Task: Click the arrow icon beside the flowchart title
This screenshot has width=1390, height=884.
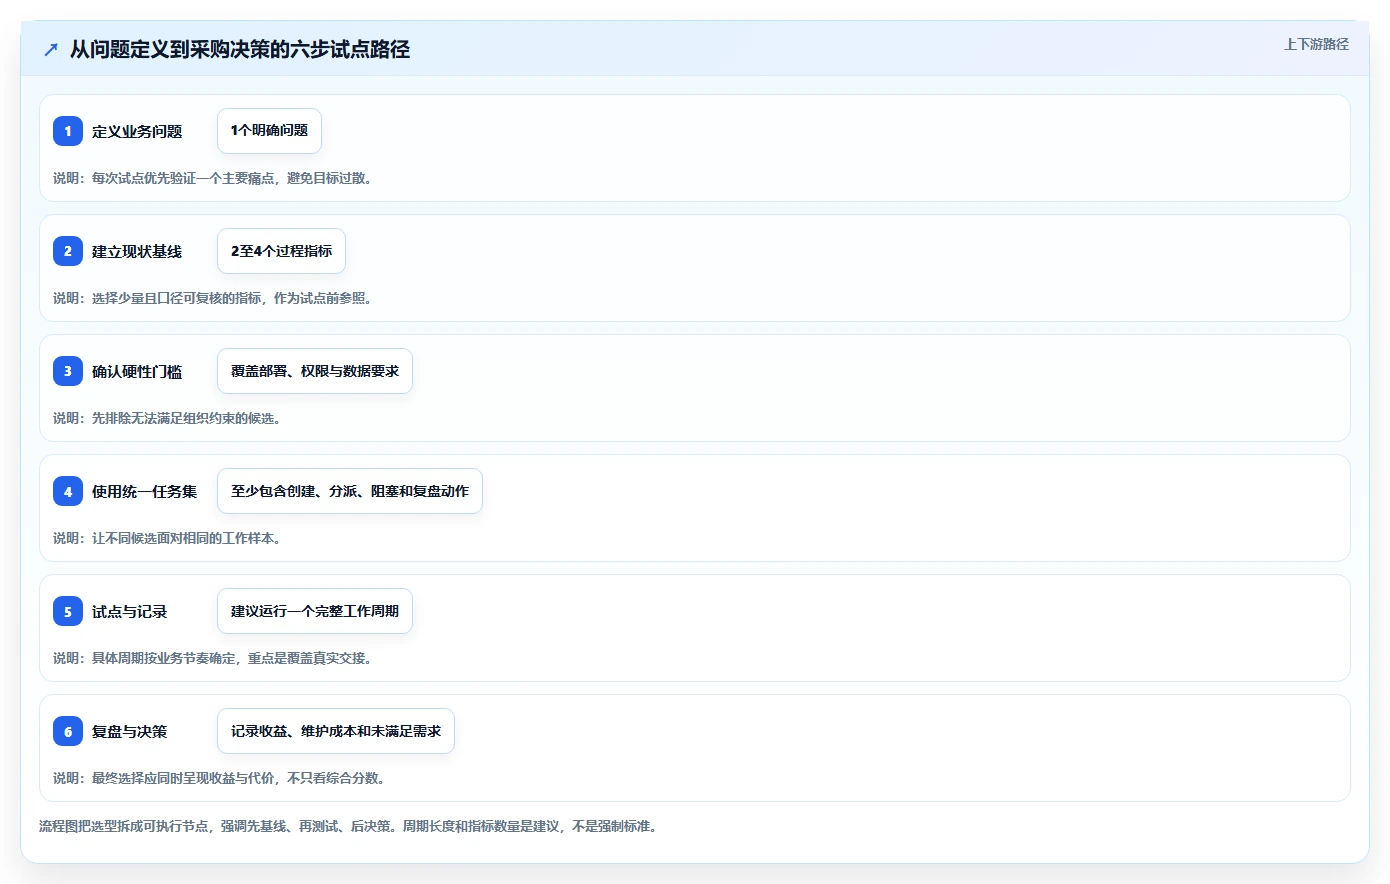Action: tap(51, 49)
